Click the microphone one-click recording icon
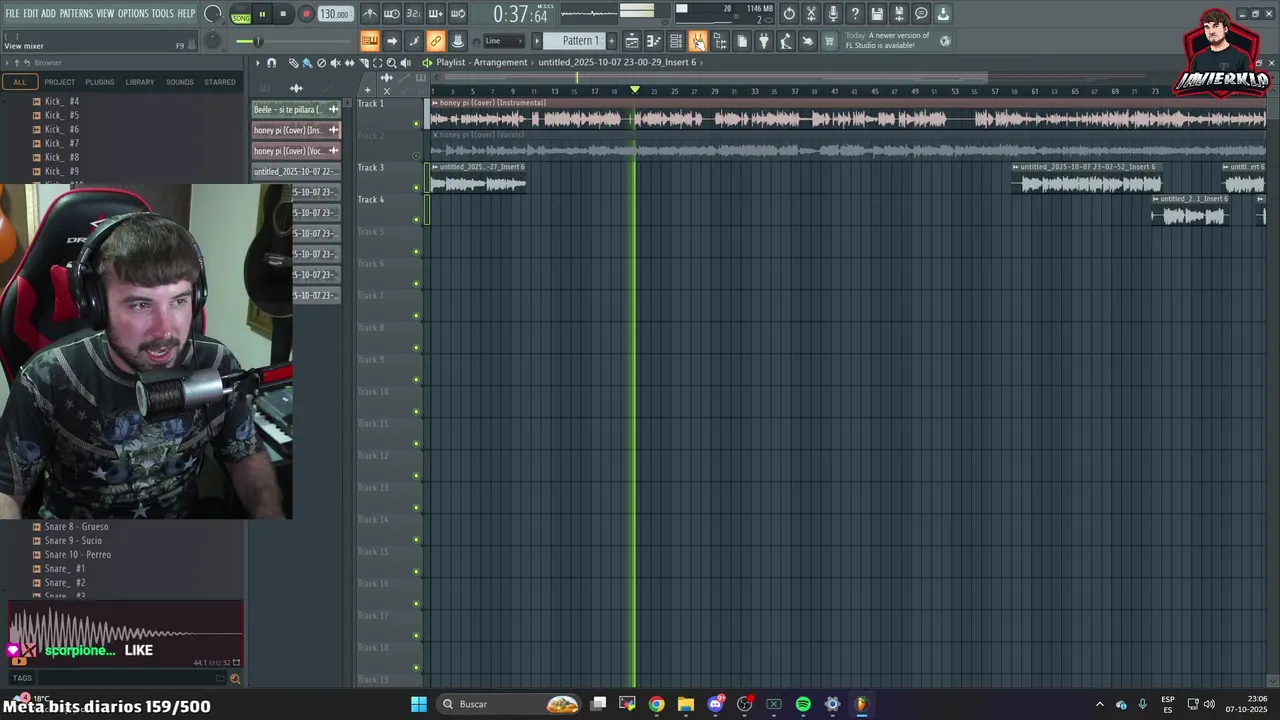 click(833, 14)
